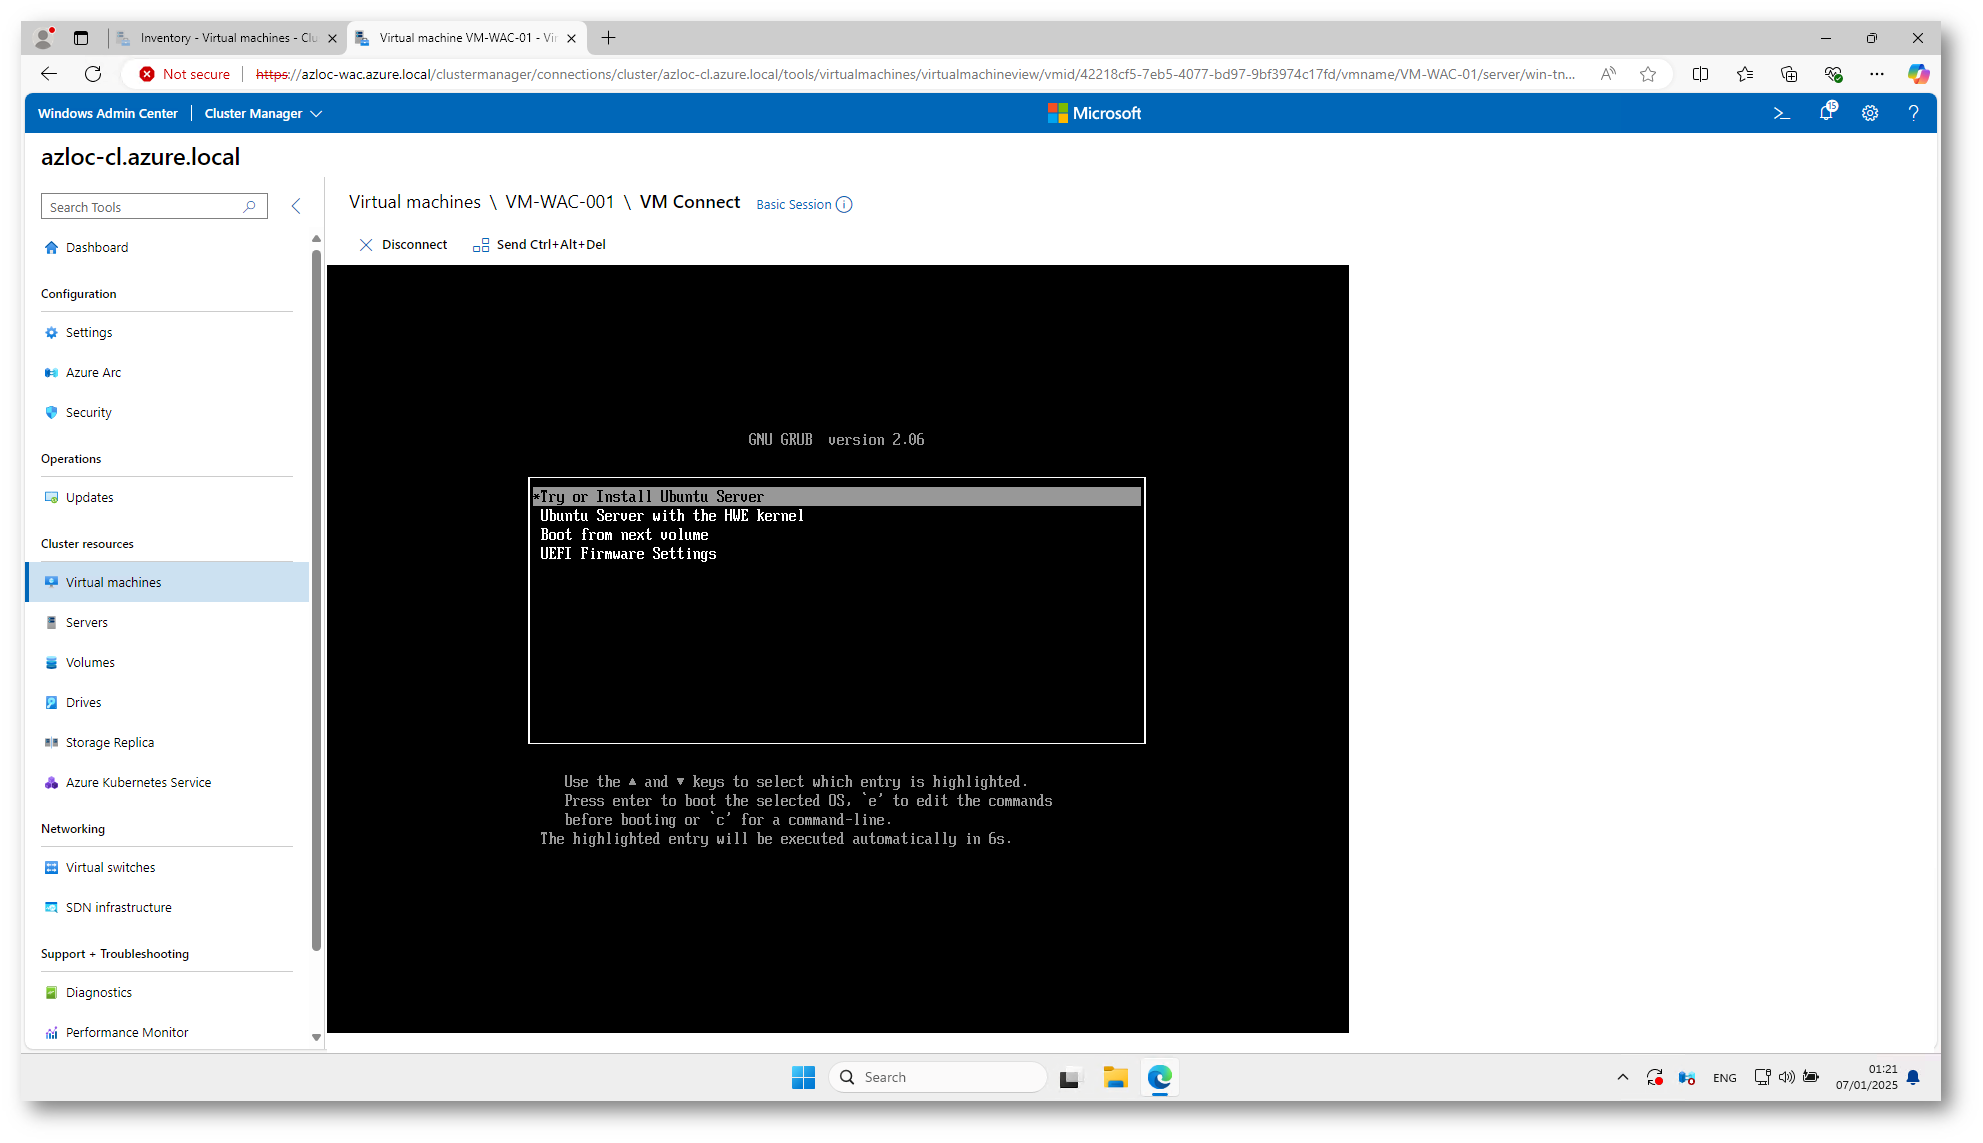
Task: Open the help question mark
Action: (x=1913, y=113)
